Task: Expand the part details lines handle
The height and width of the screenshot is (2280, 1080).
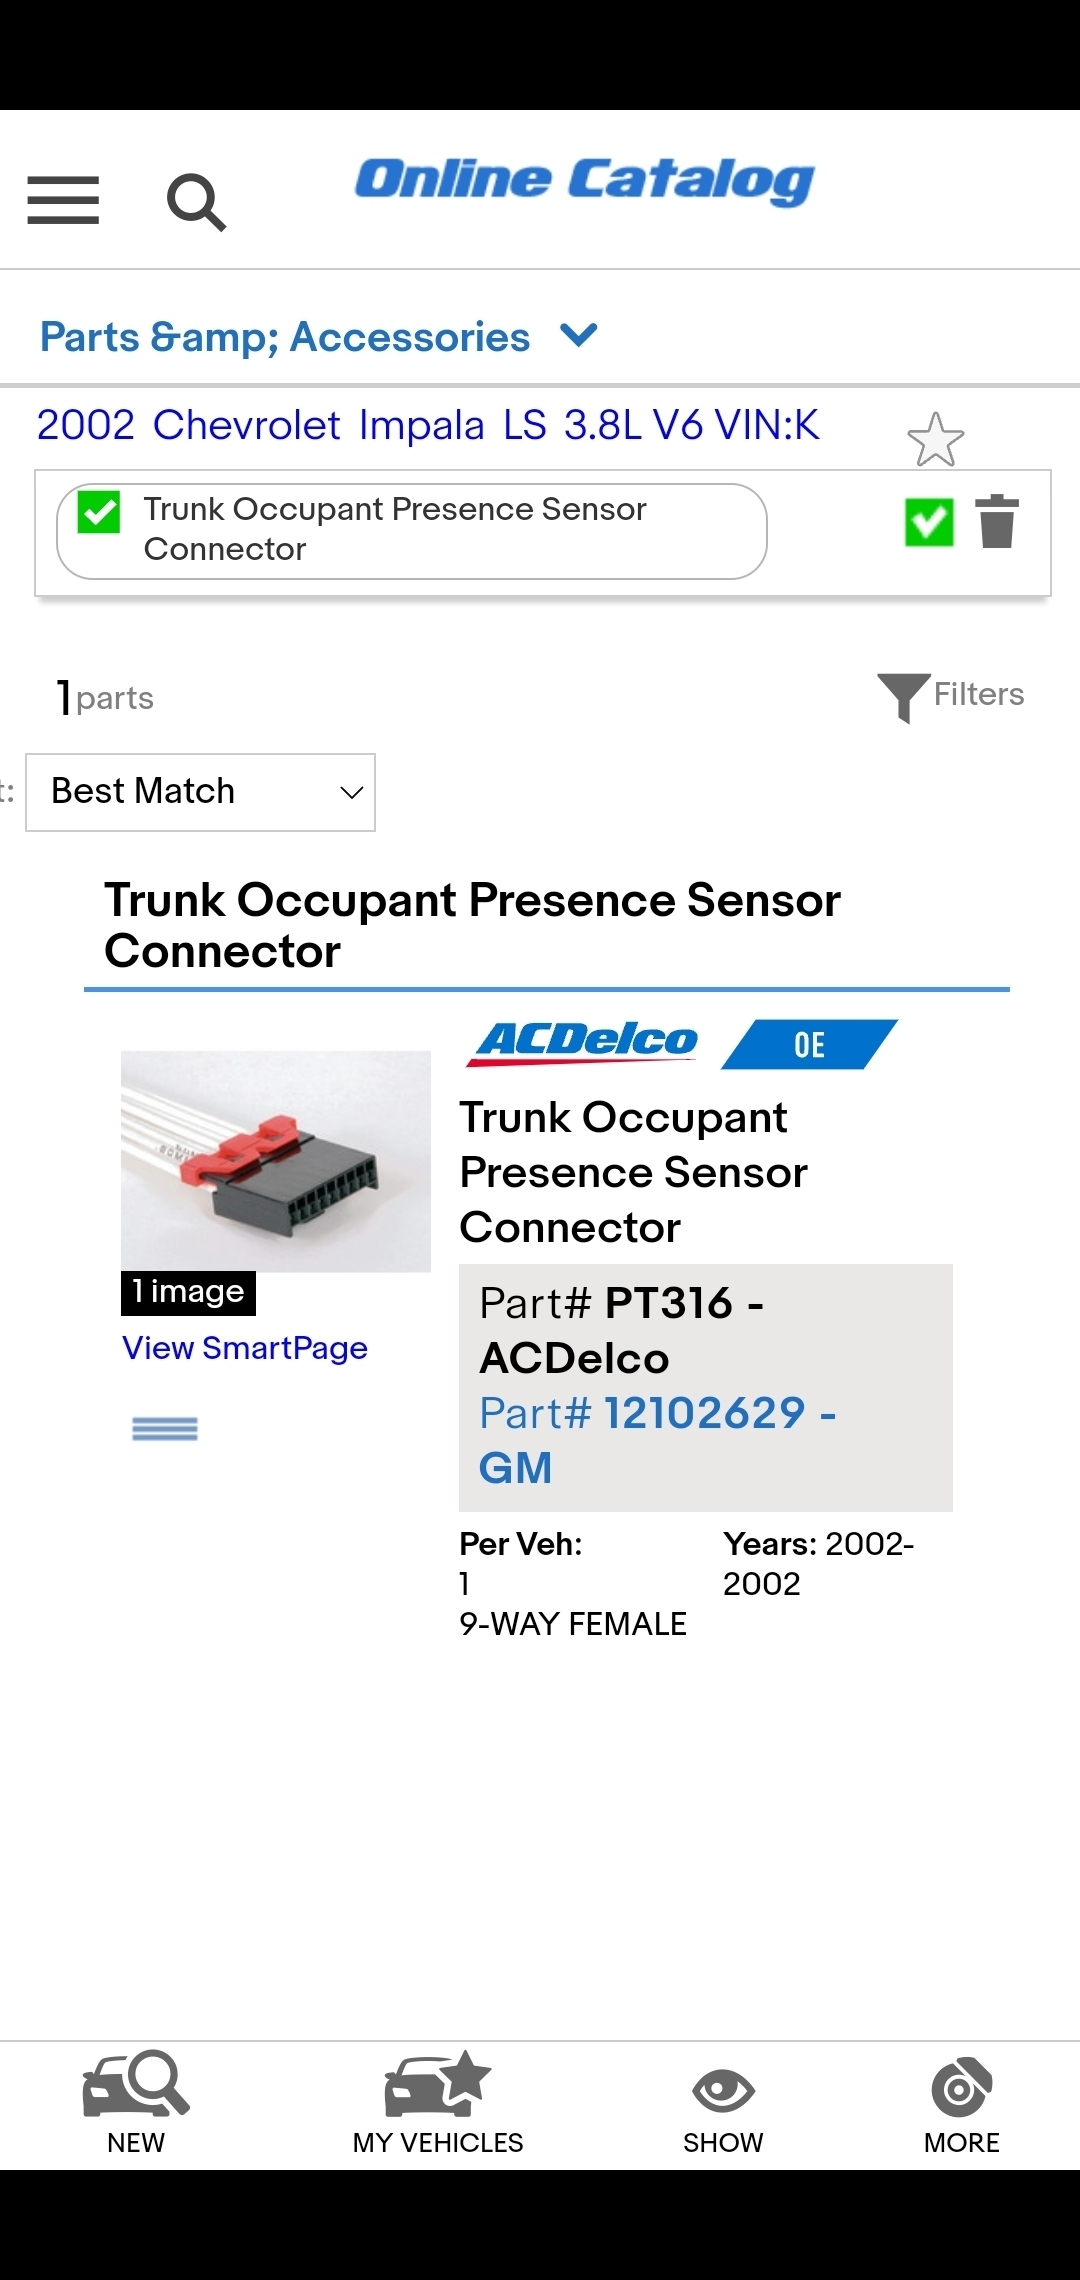Action: pos(165,1429)
